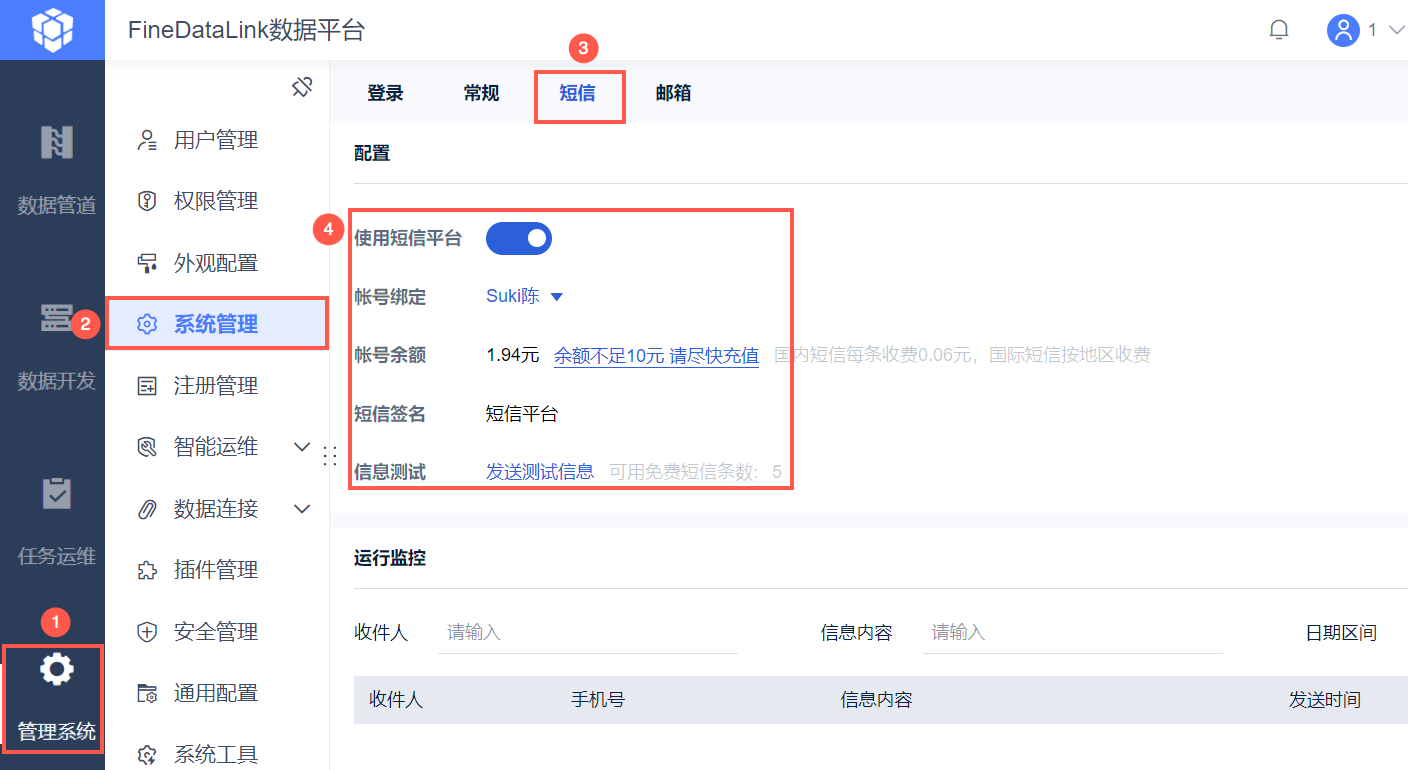
Task: Click the 管理系统 gear icon
Action: pyautogui.click(x=56, y=669)
